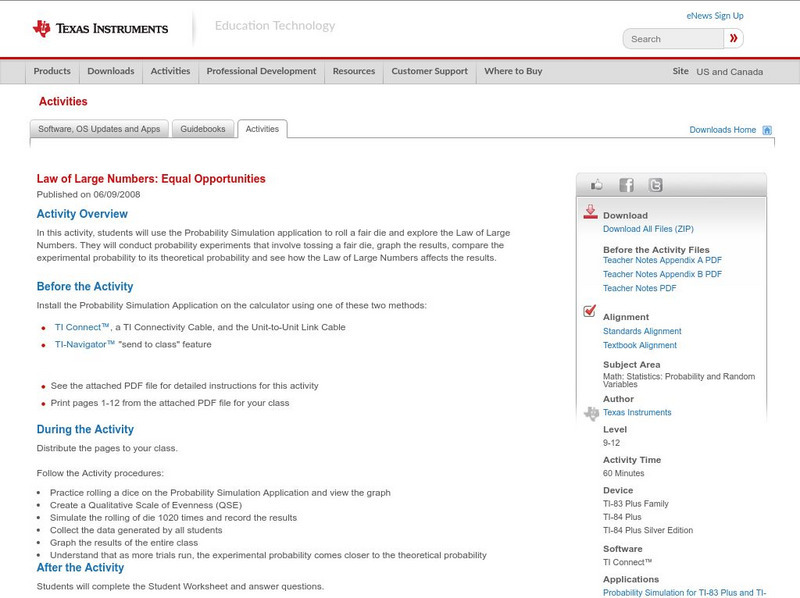800x598 pixels.
Task: Click the '9-12' level value
Action: 611,443
